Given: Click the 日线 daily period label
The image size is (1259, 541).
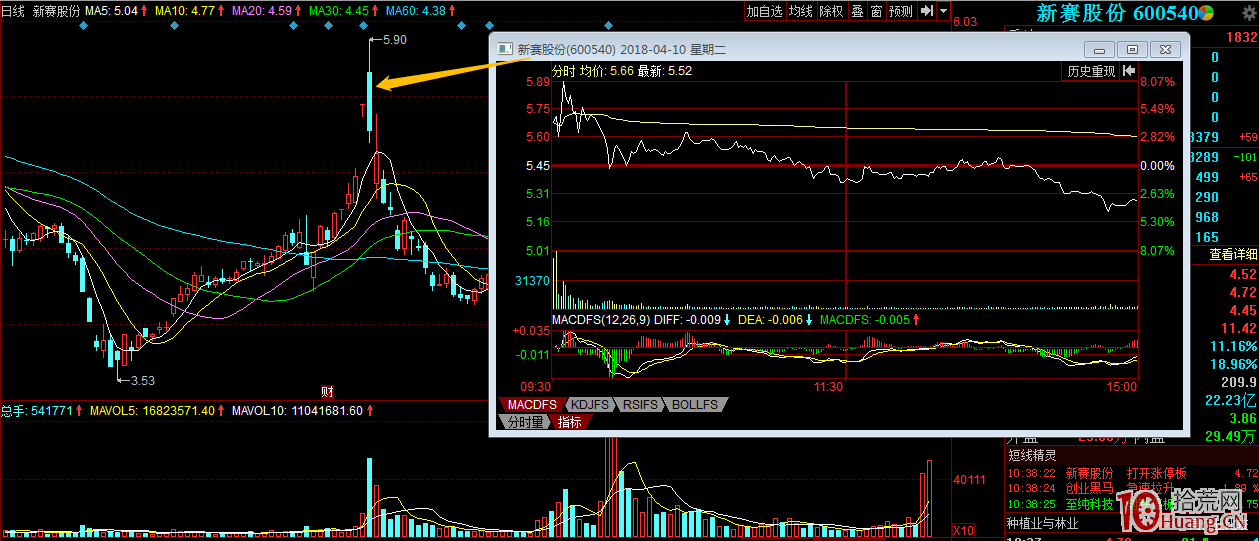Looking at the screenshot, I should (13, 11).
